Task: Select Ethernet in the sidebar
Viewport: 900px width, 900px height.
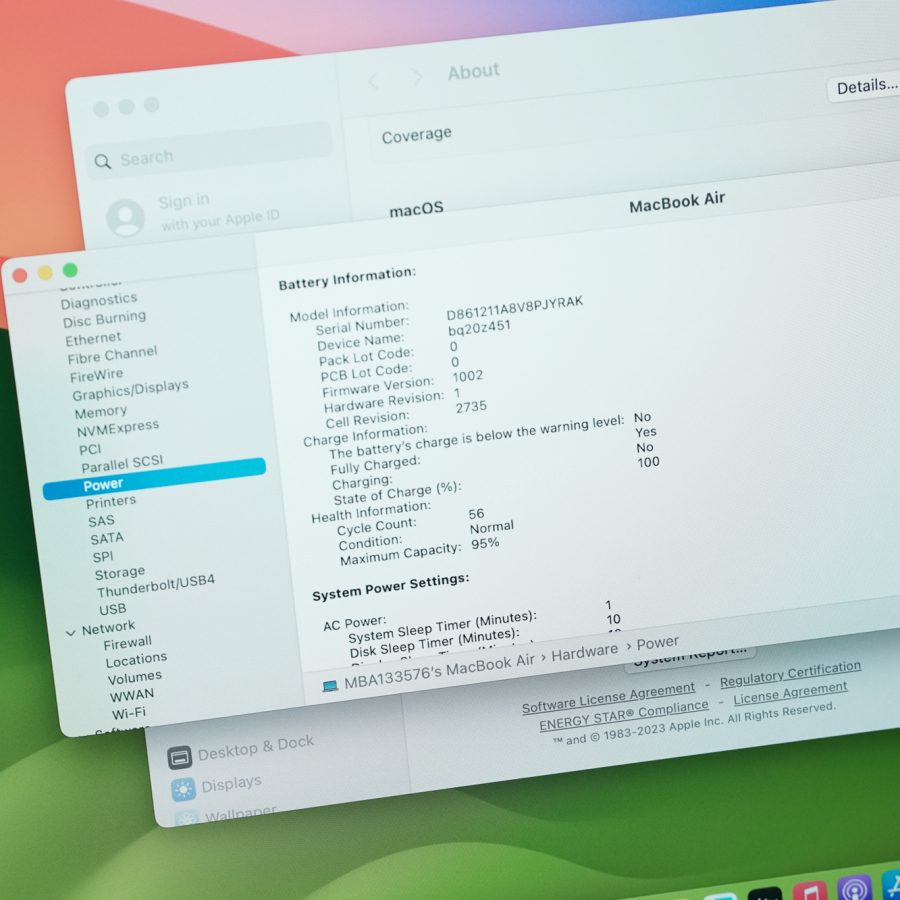Action: (x=93, y=339)
